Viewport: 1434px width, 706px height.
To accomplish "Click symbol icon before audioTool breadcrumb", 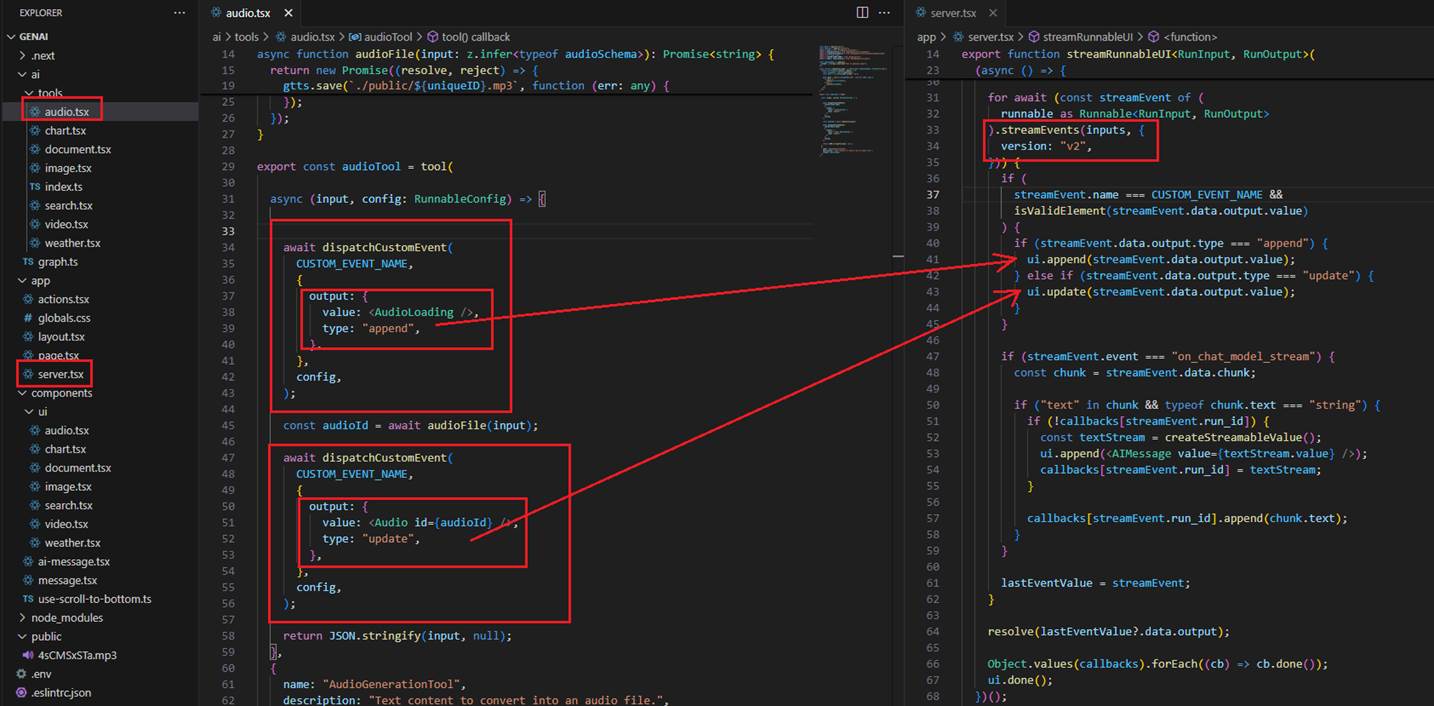I will pos(354,37).
